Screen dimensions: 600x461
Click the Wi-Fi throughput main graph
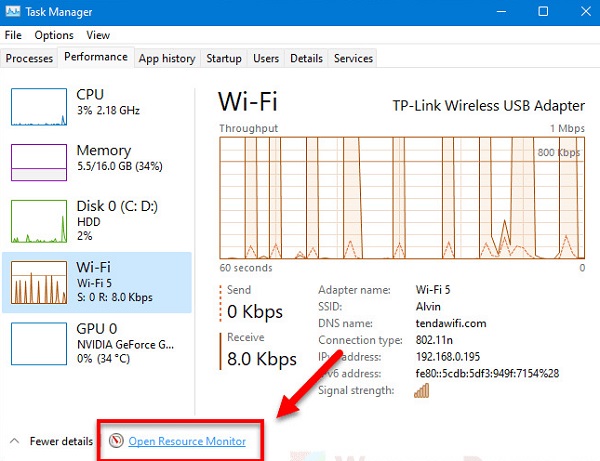click(x=402, y=198)
